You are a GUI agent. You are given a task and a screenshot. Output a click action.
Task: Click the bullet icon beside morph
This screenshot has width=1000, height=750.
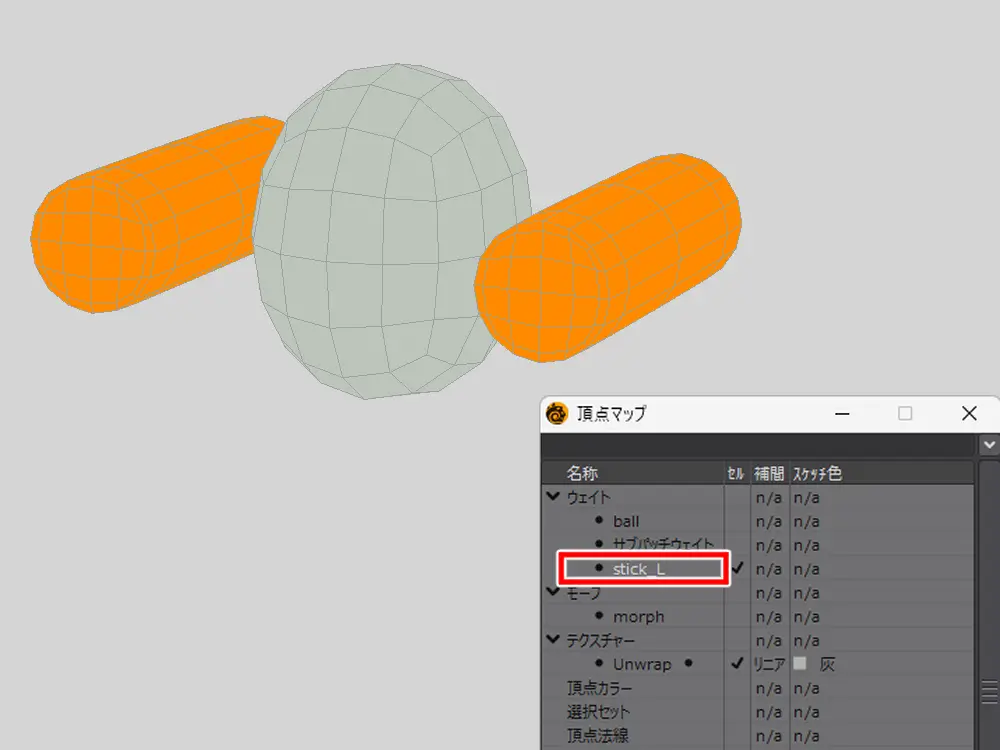click(599, 616)
